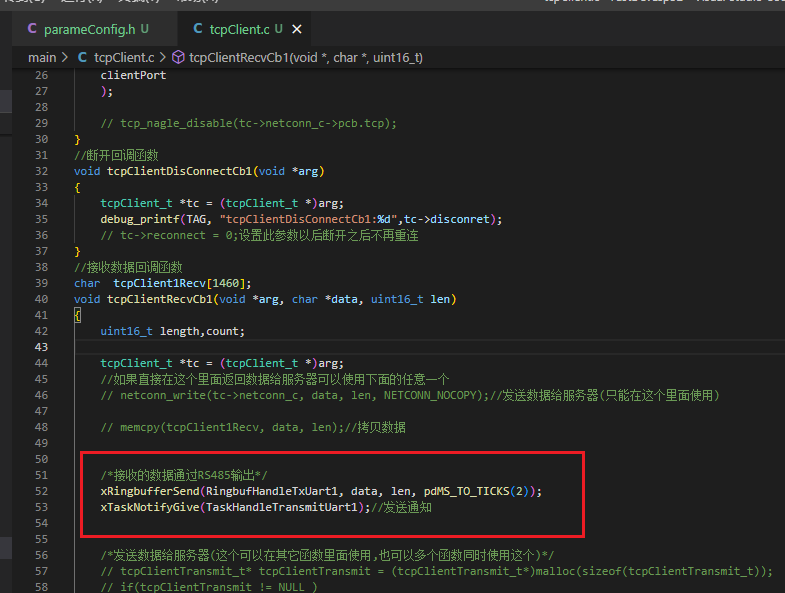Click tcpClientRecvCb1 function name on line 40

160,299
